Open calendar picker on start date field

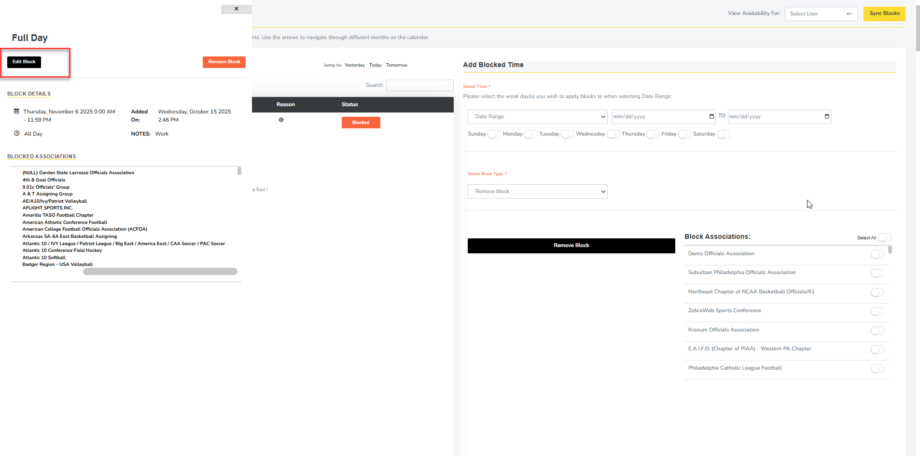tap(710, 116)
